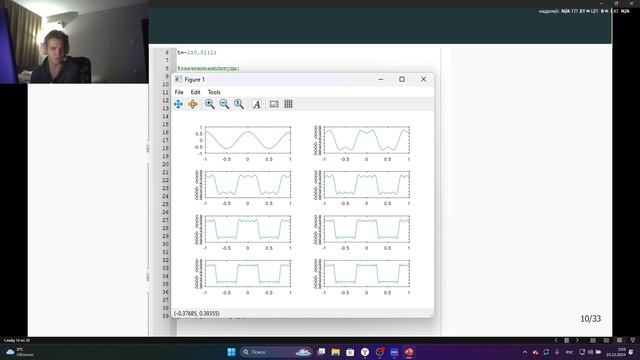Switch to Slide Sorter view icon
Screen dimensions: 640x360
[606, 340]
